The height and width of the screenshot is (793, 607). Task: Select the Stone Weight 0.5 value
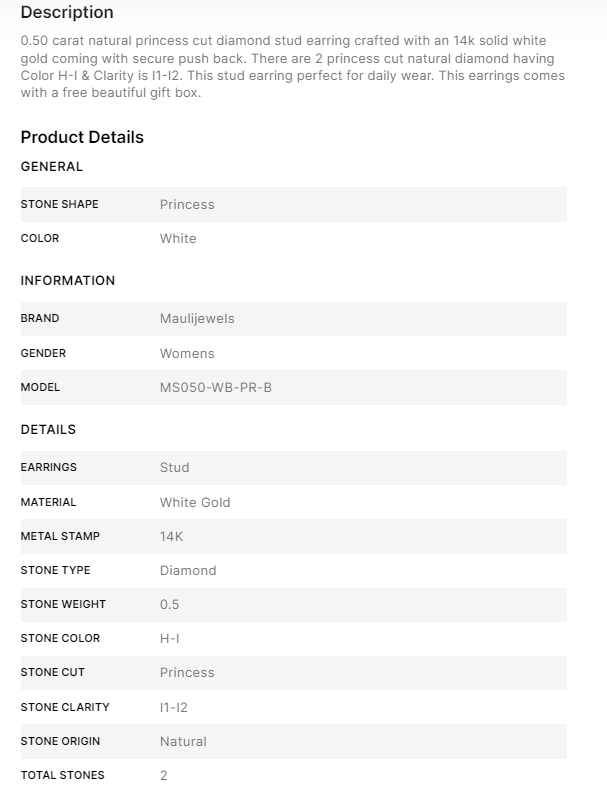click(170, 604)
